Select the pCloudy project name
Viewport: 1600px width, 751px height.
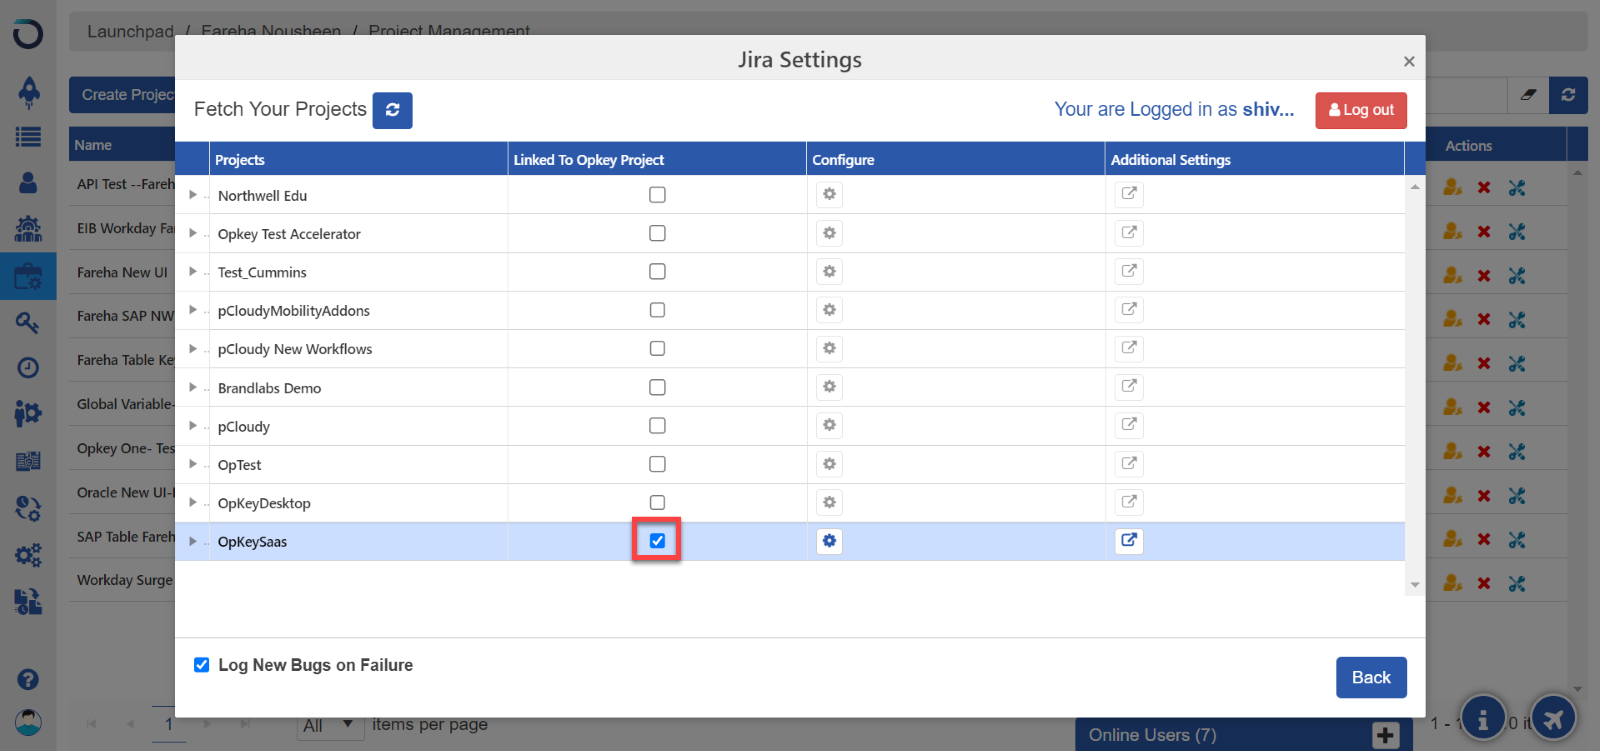(244, 427)
